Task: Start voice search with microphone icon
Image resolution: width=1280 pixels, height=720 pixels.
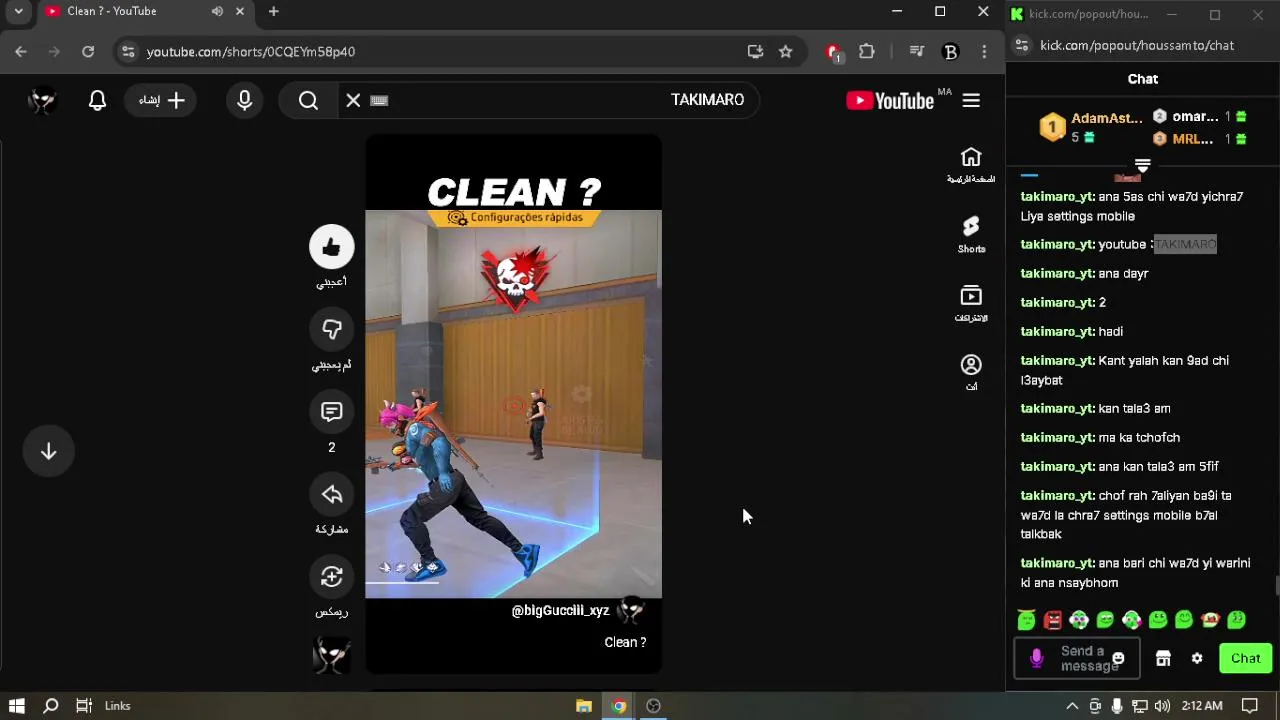Action: (245, 100)
